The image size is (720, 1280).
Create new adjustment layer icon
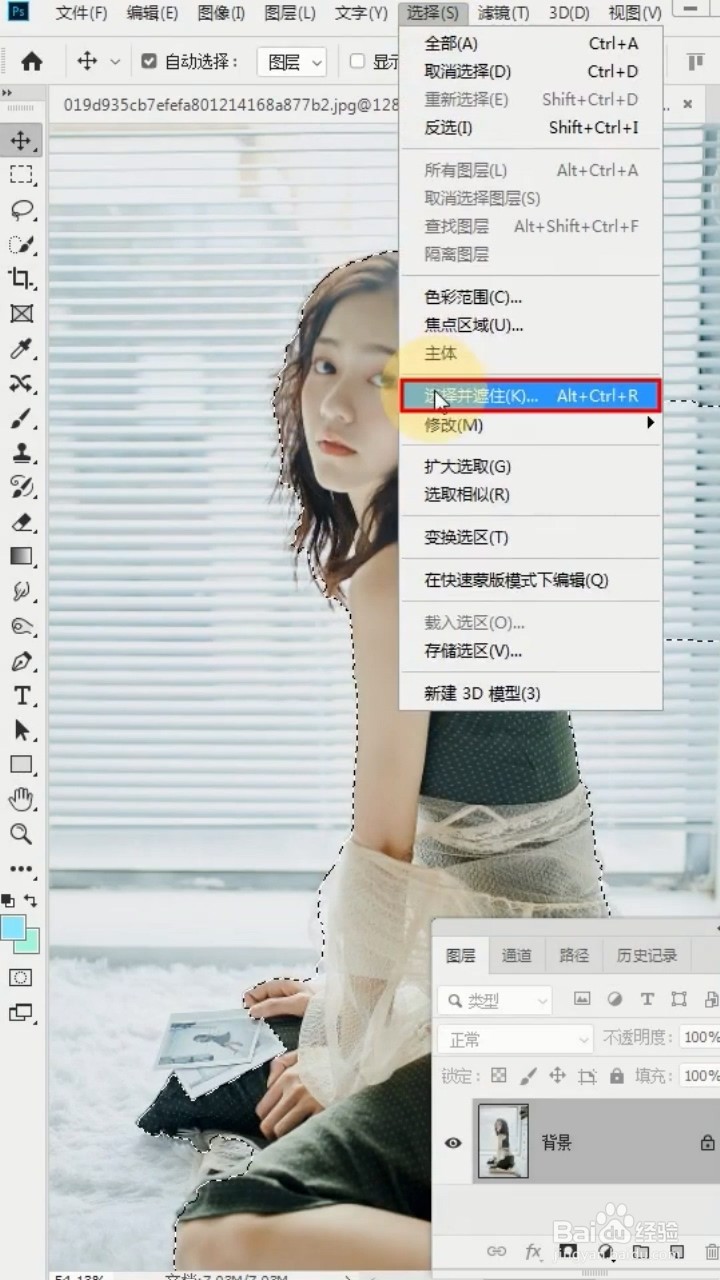[x=606, y=1251]
